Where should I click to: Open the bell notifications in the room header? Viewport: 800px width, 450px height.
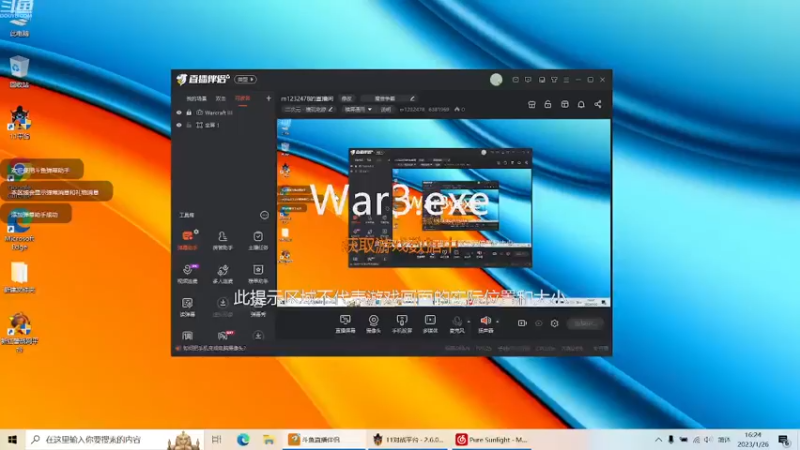pyautogui.click(x=581, y=104)
